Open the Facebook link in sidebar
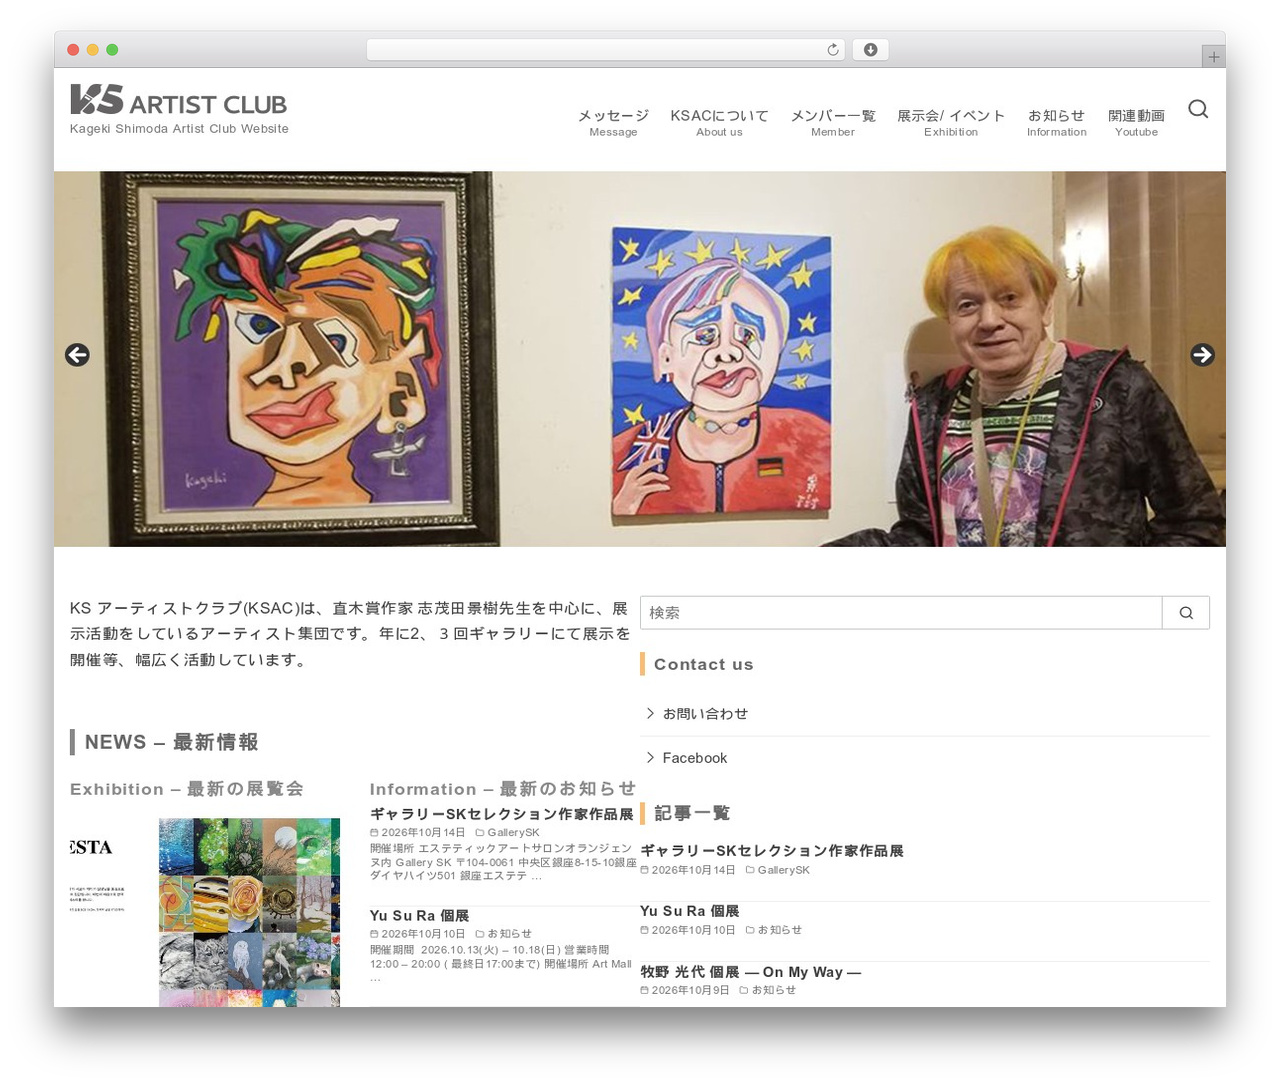 [x=694, y=758]
